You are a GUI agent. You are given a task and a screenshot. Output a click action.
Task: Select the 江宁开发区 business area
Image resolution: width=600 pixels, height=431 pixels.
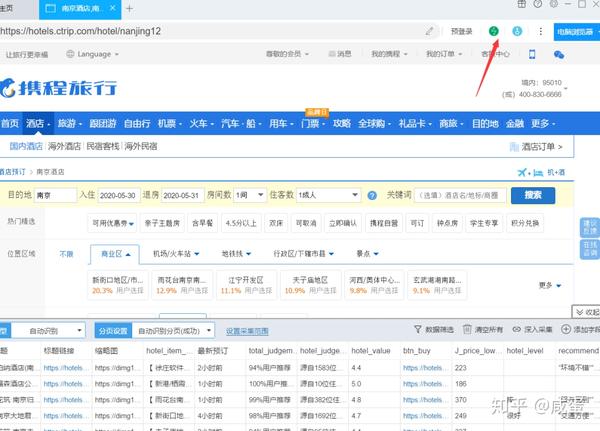point(246,285)
